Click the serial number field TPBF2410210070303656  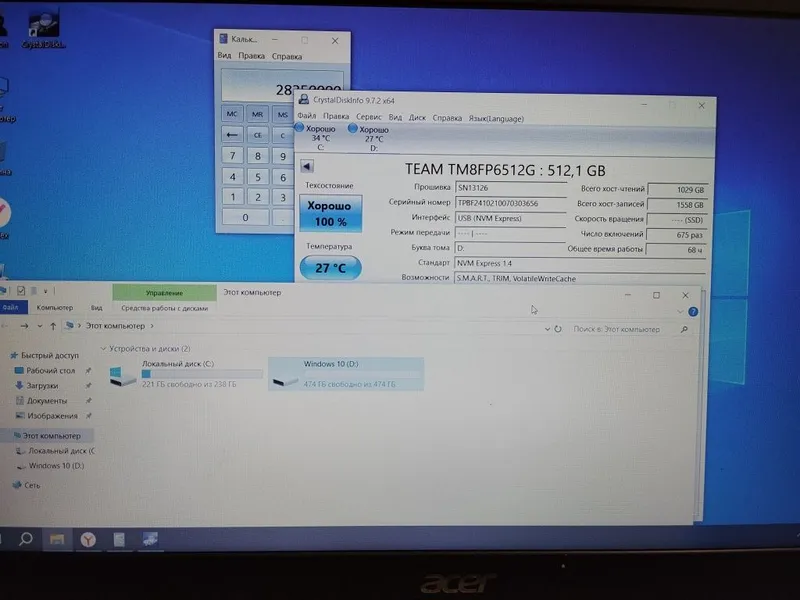click(510, 203)
